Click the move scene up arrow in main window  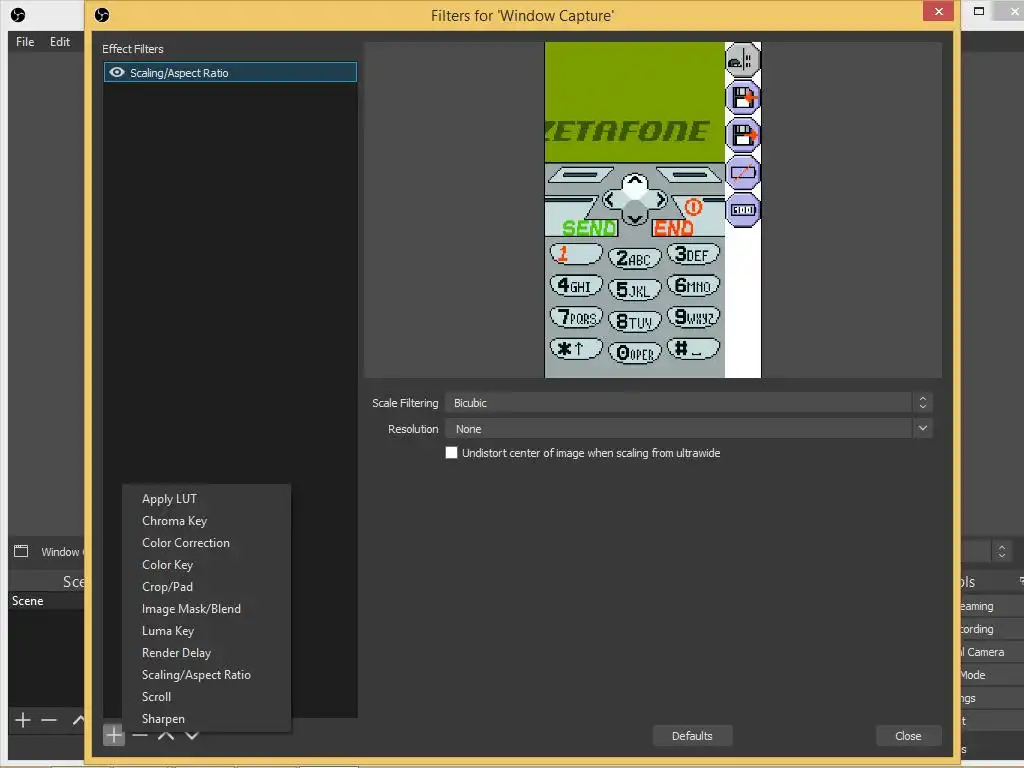(78, 720)
